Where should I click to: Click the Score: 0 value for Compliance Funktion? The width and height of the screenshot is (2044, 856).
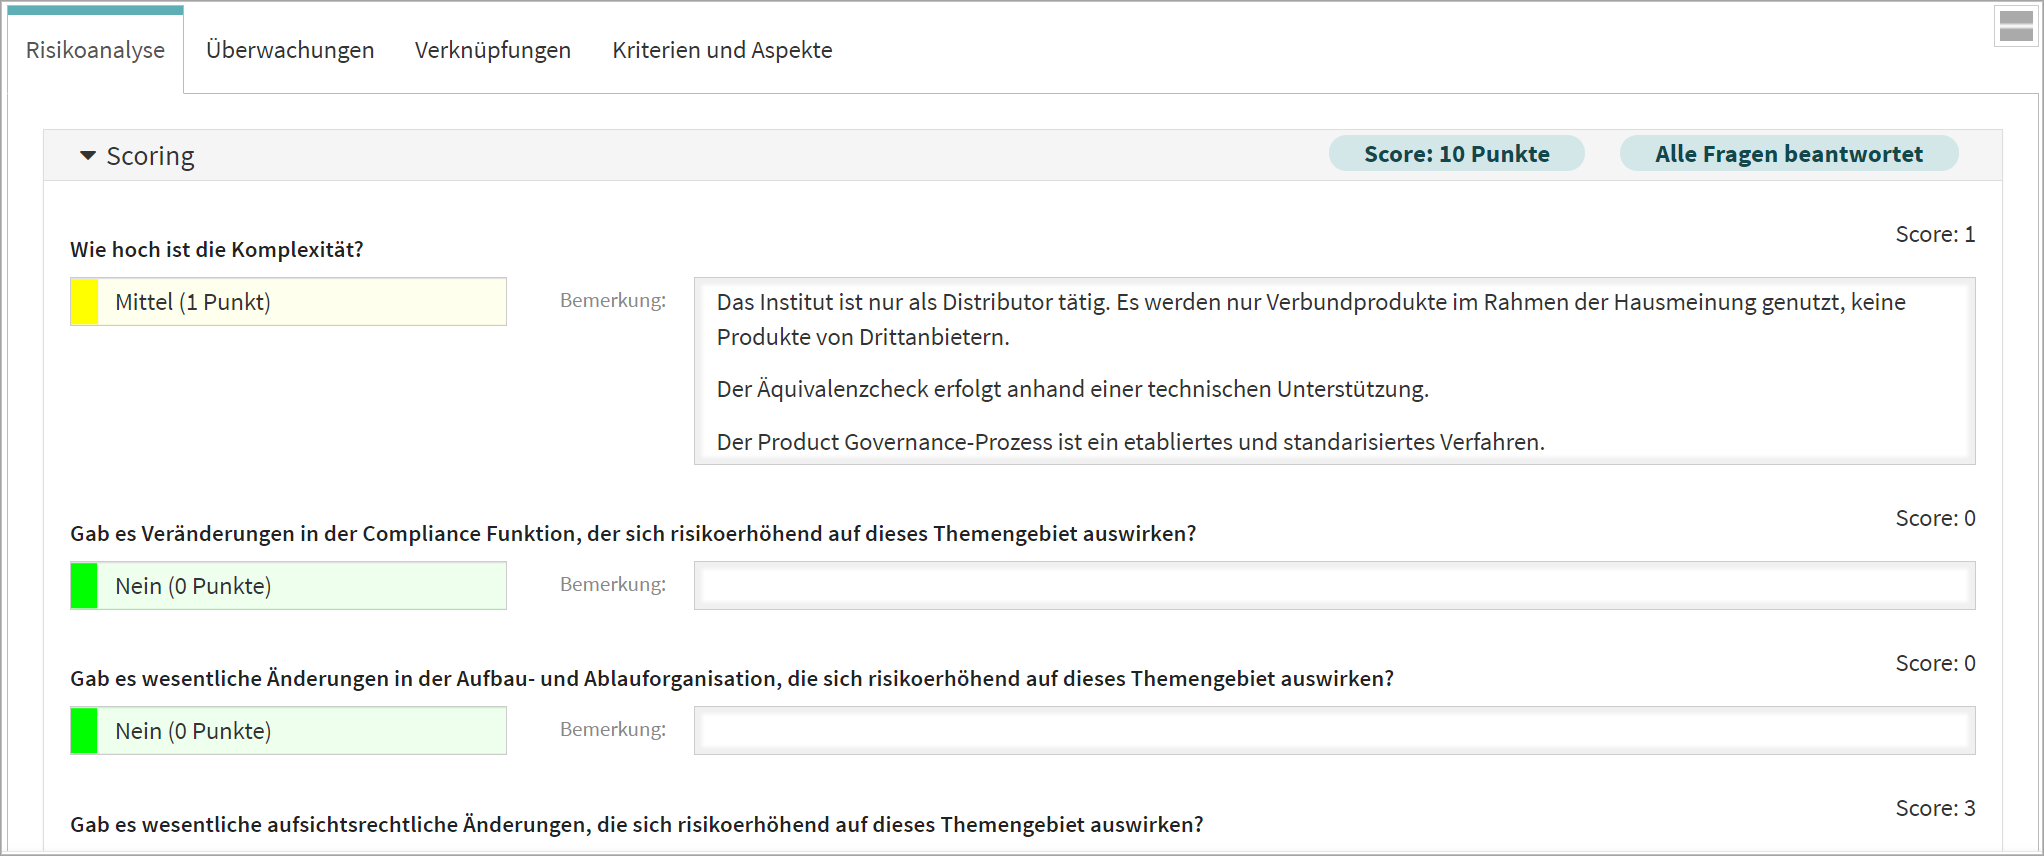click(x=1935, y=518)
